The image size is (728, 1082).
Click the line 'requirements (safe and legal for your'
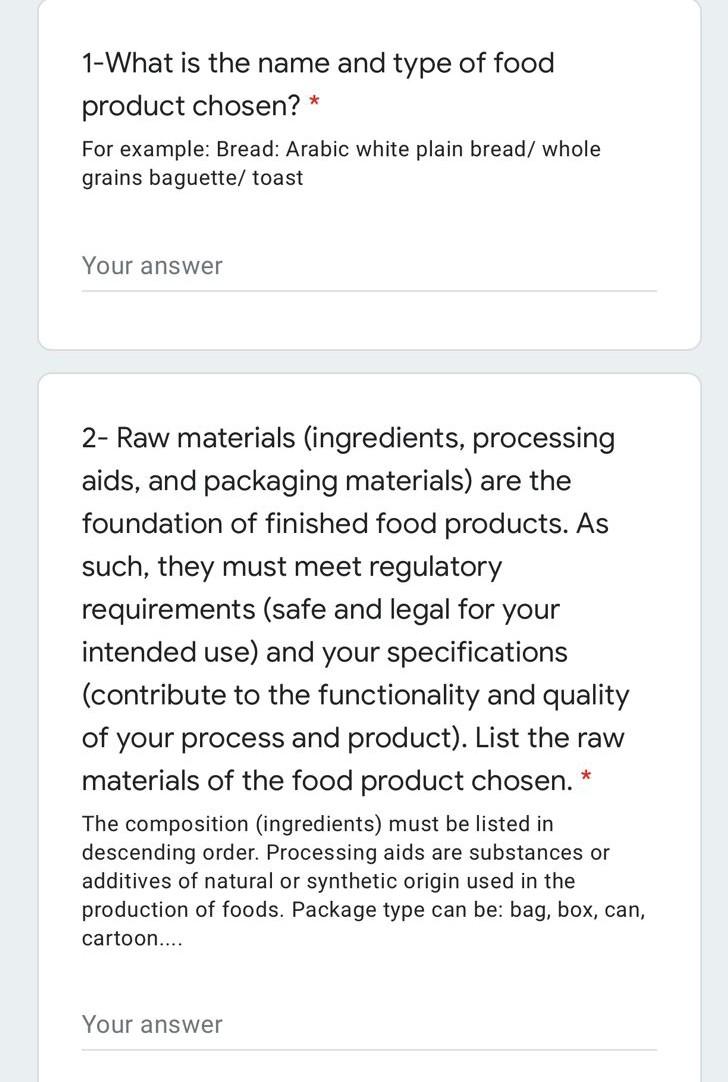(x=321, y=610)
